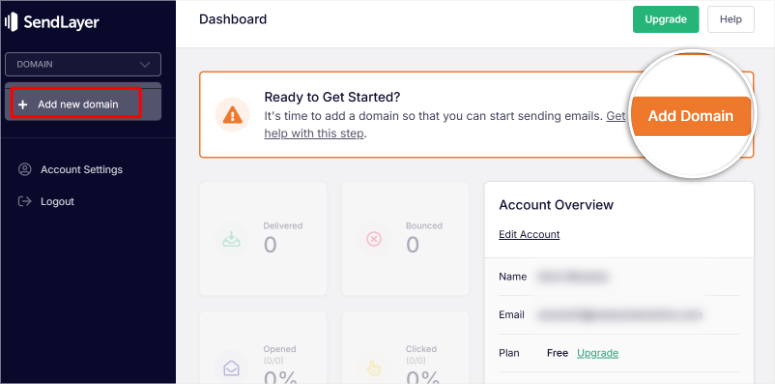Image resolution: width=775 pixels, height=384 pixels.
Task: Click the orange Add Domain button
Action: (691, 116)
